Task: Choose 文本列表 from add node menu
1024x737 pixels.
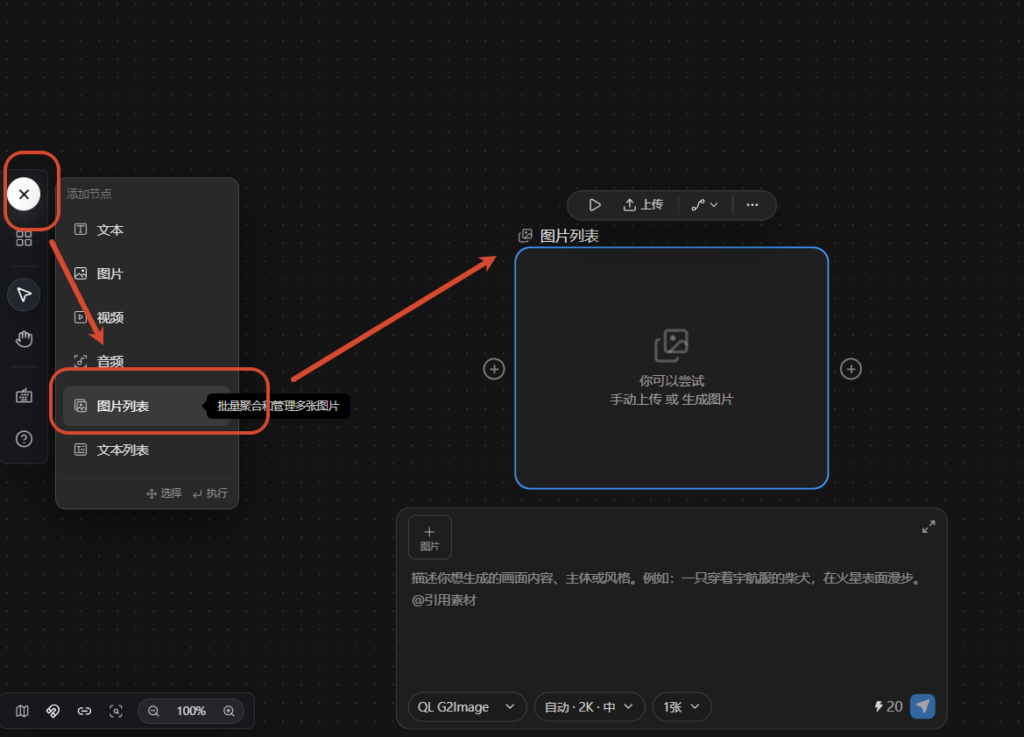Action: click(x=146, y=450)
